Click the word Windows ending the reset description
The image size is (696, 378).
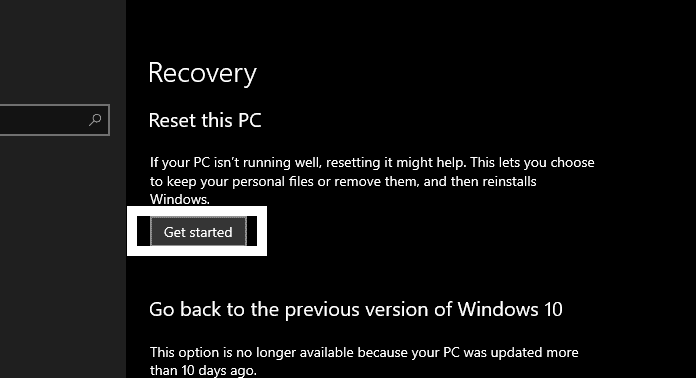click(180, 199)
